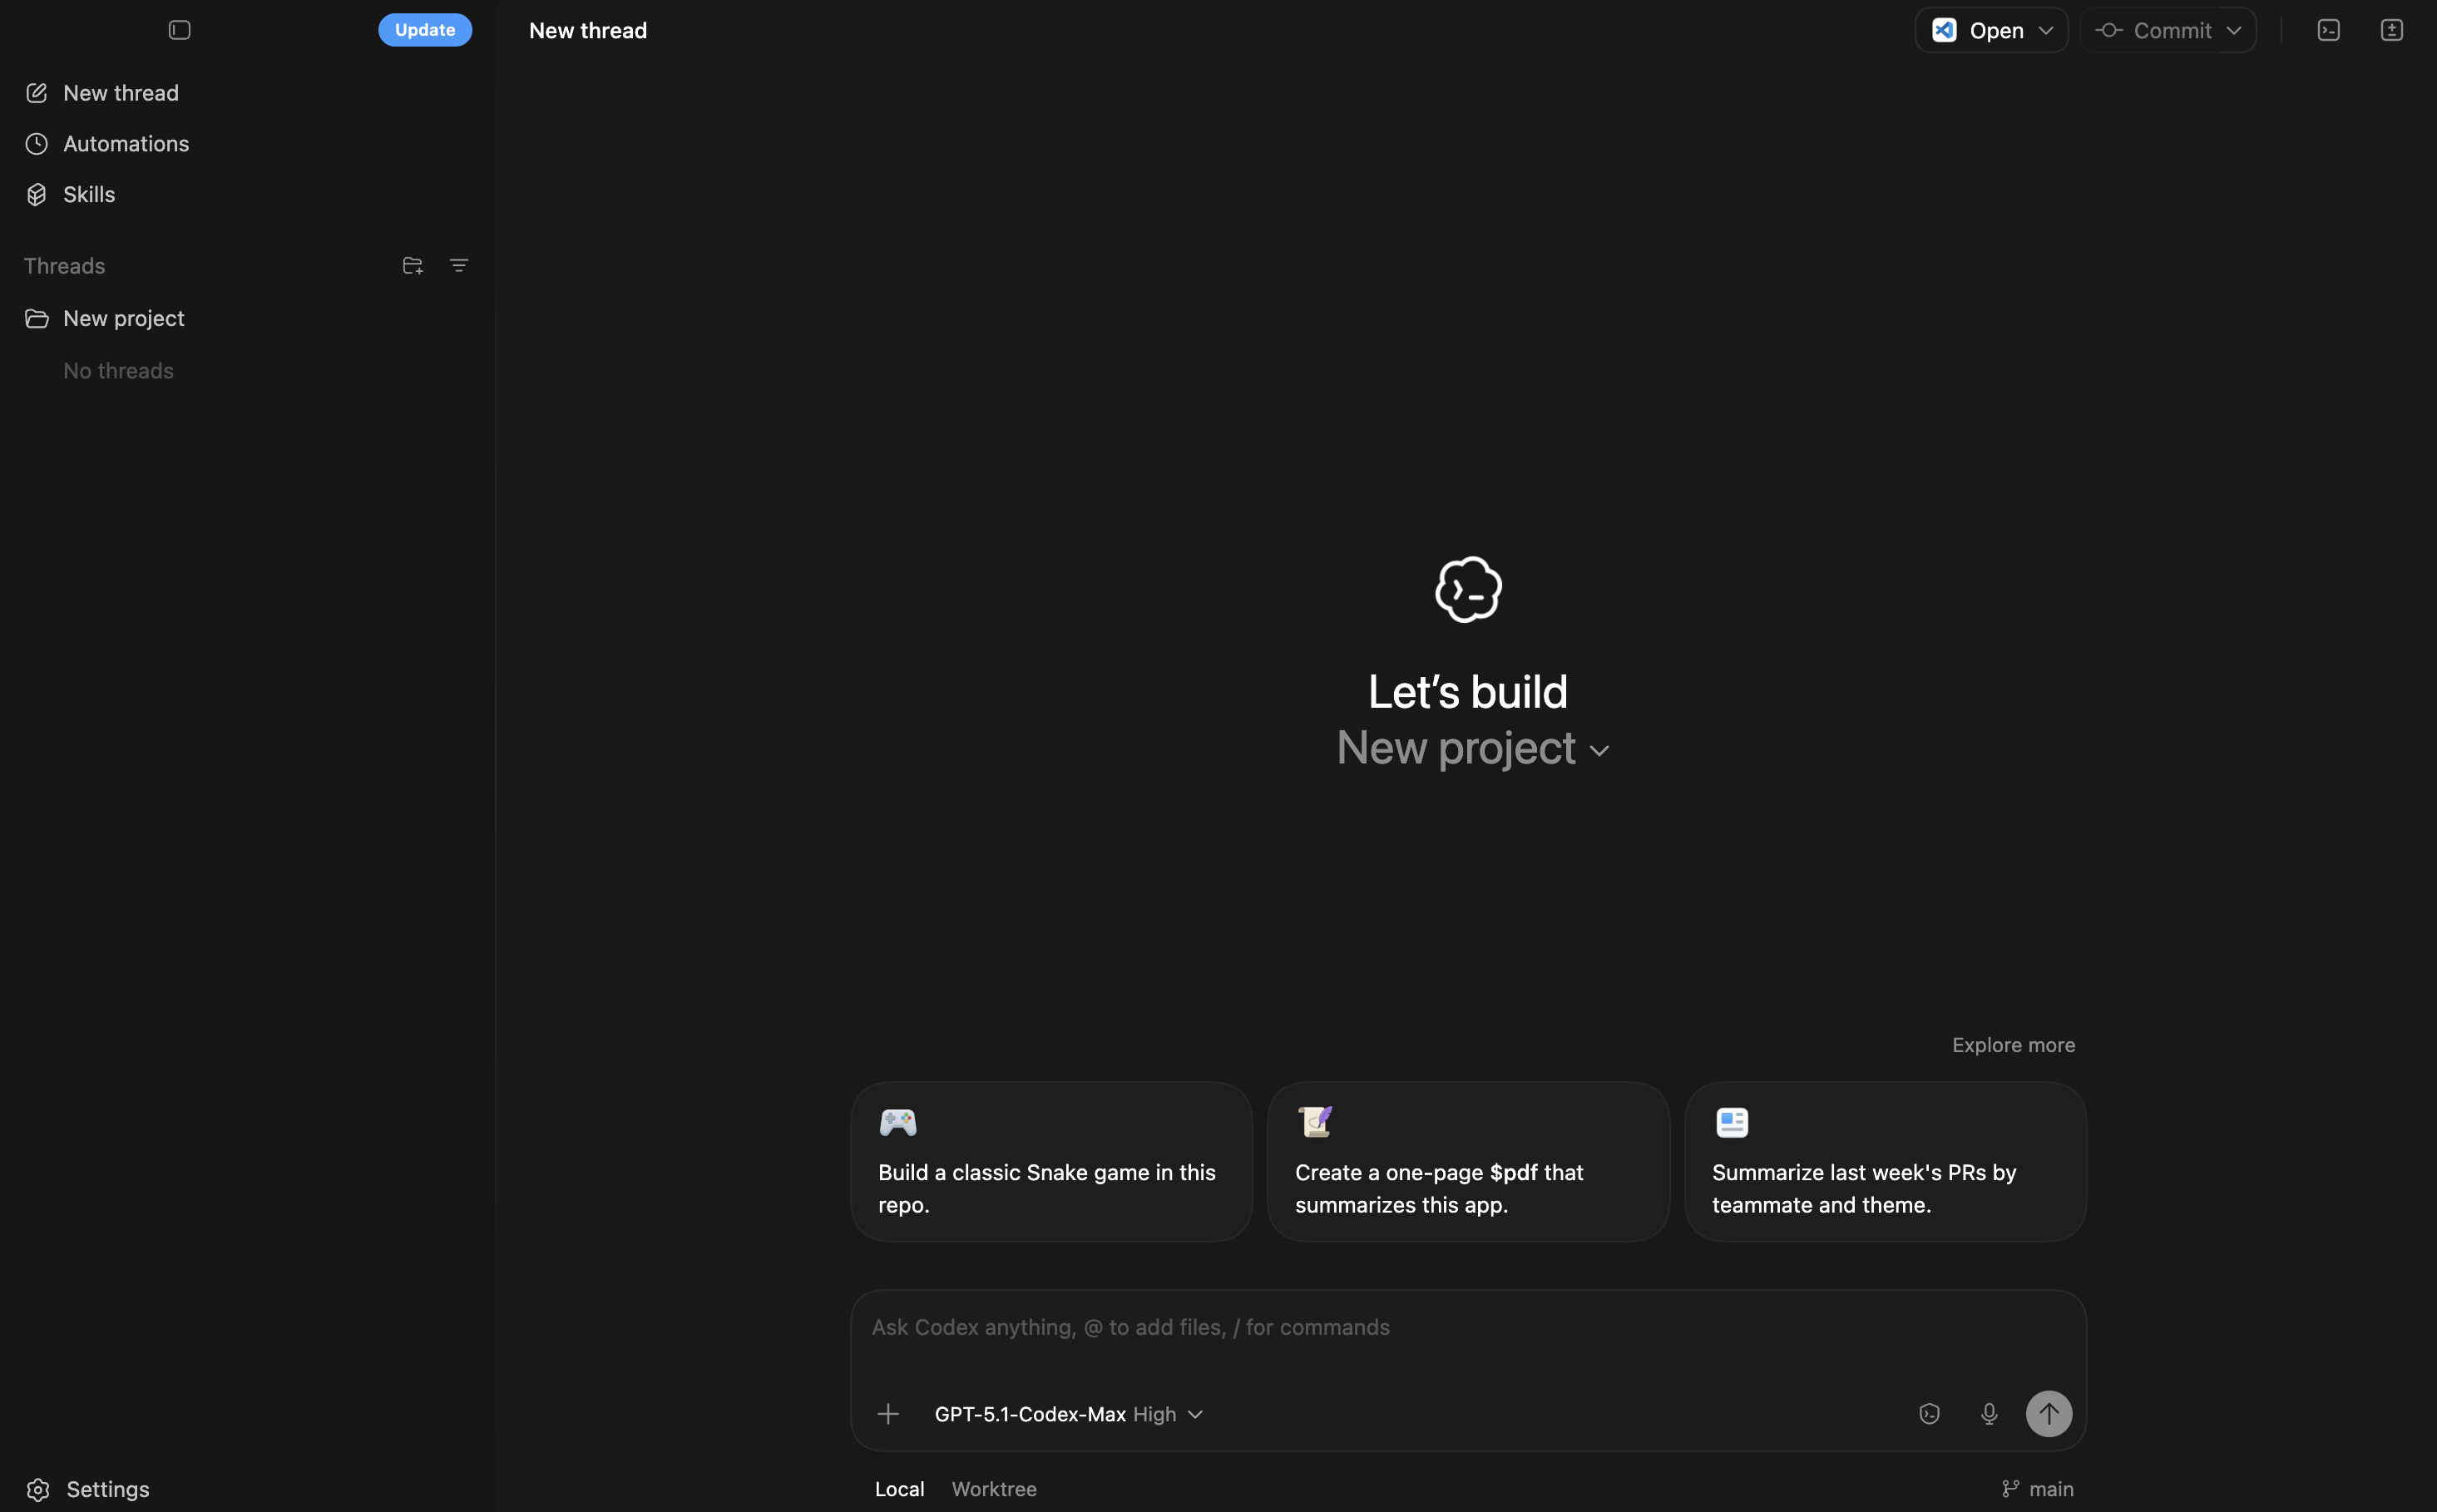Select Local mode

[899, 1489]
